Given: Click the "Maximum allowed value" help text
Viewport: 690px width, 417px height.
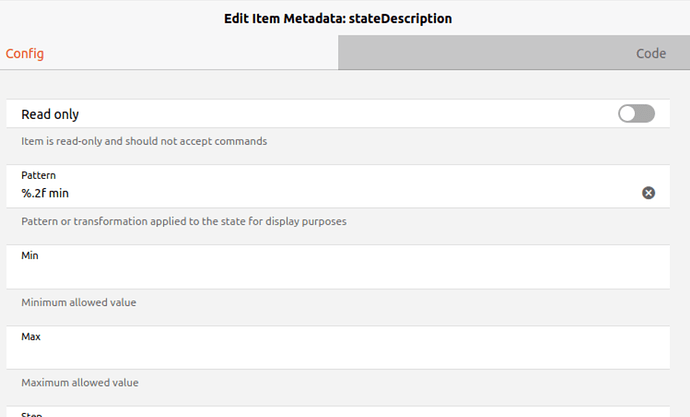Looking at the screenshot, I should click(x=80, y=382).
